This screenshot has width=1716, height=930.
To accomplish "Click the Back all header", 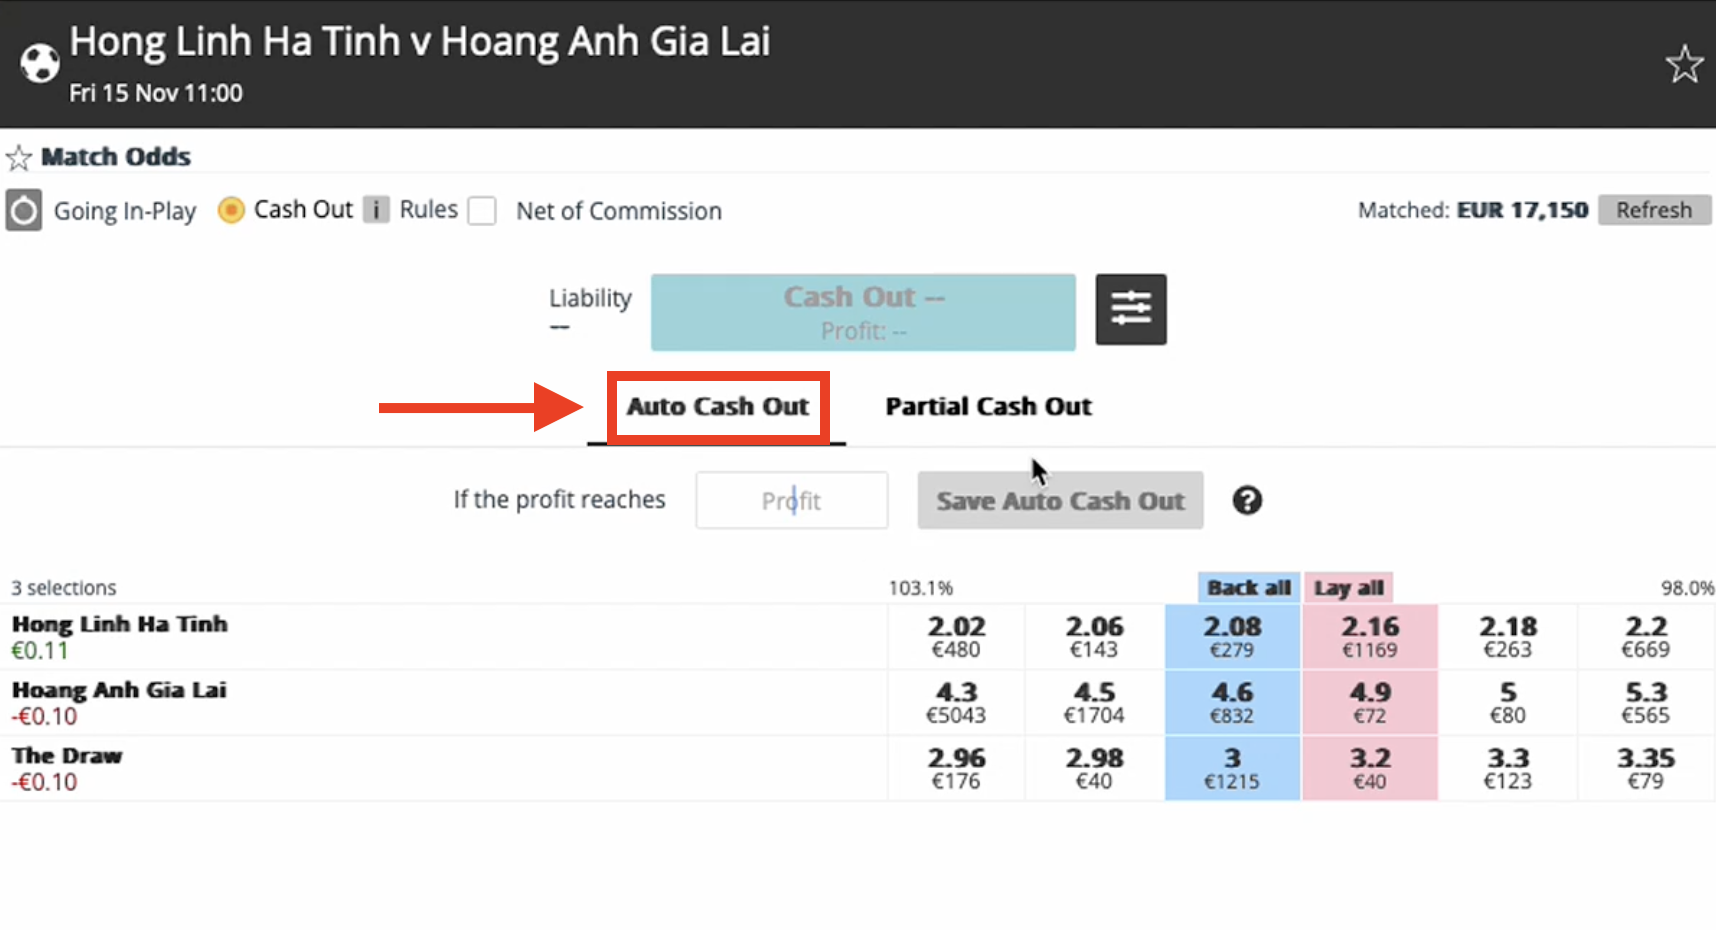I will 1248,588.
